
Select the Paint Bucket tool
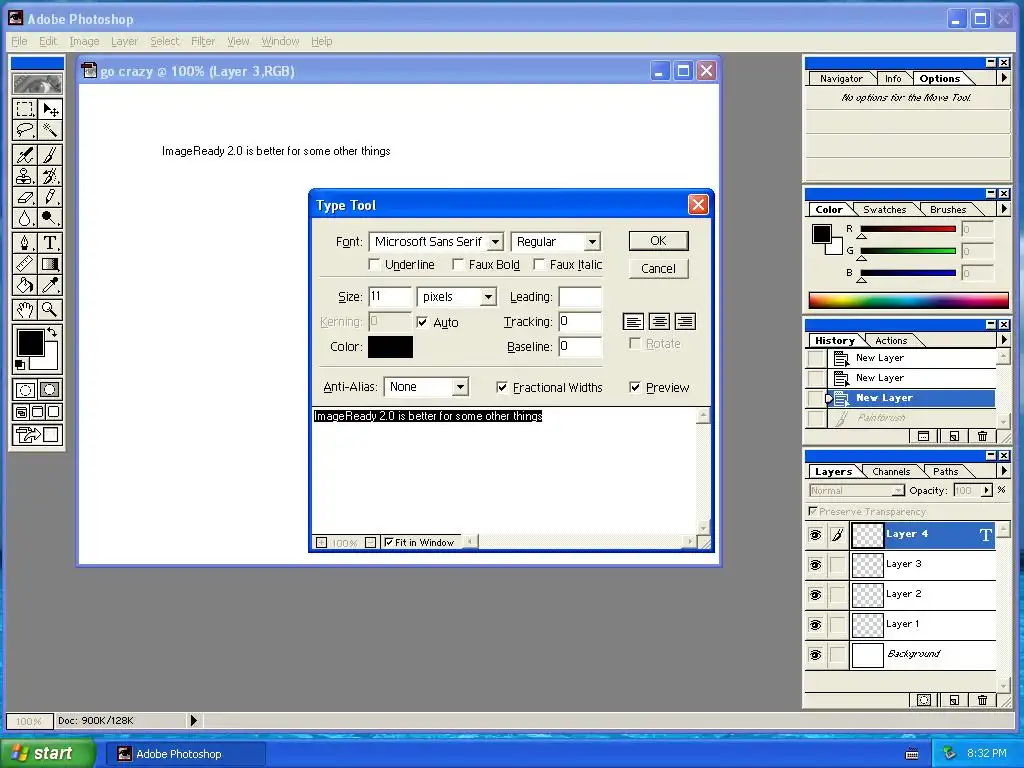25,285
